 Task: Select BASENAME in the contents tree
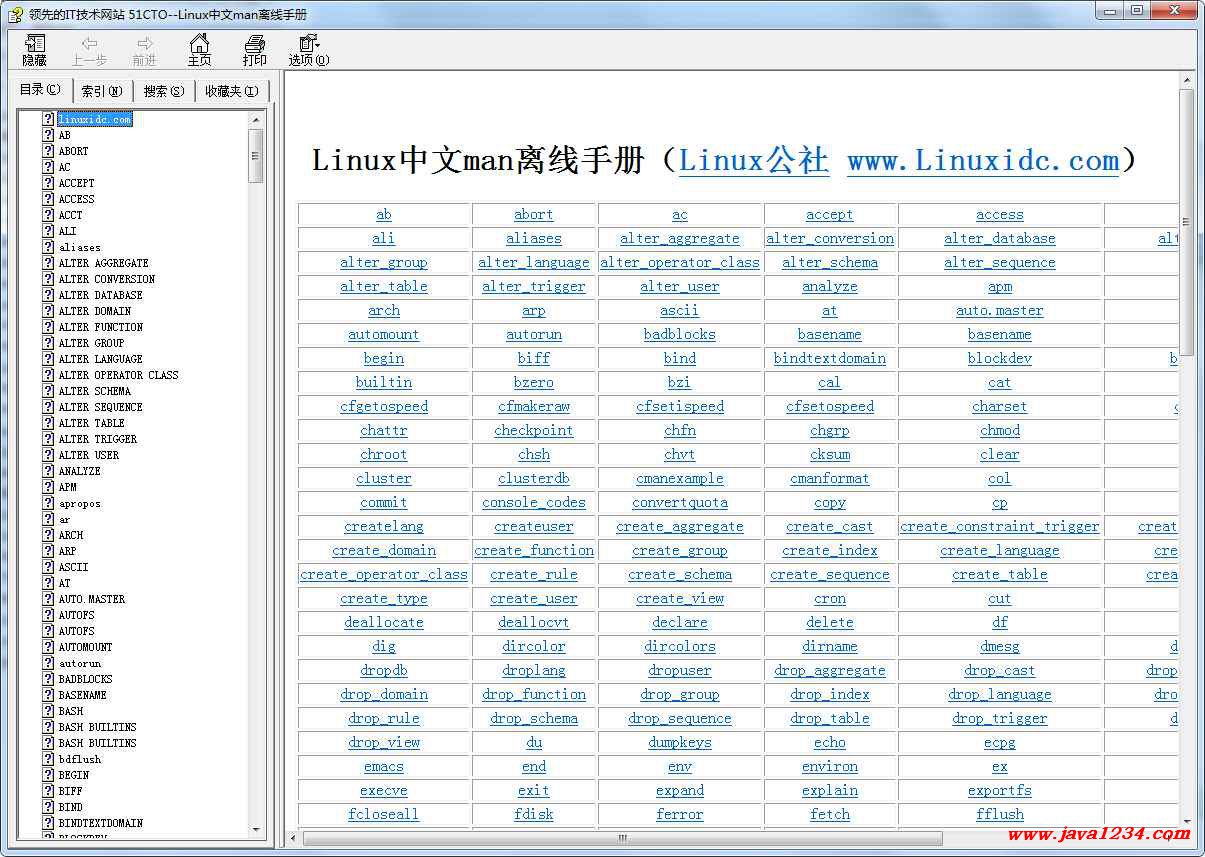tap(82, 695)
